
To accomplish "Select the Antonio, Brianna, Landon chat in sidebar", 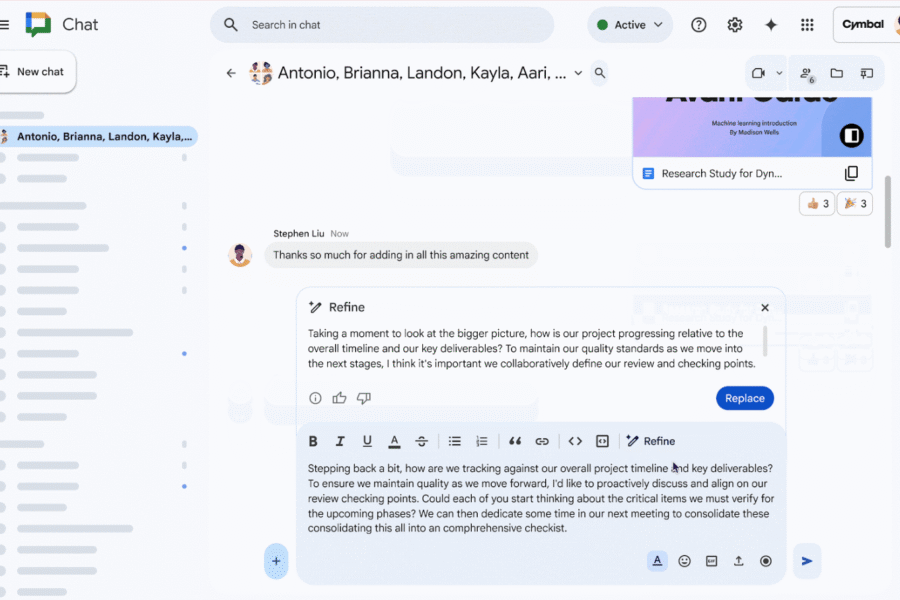I will (100, 134).
